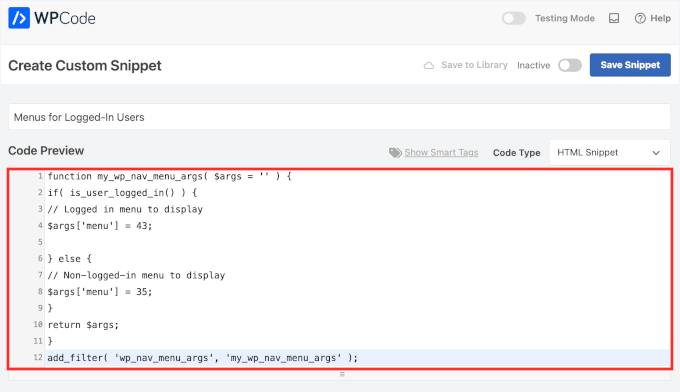Click the Show Smart Tags link

tap(441, 152)
